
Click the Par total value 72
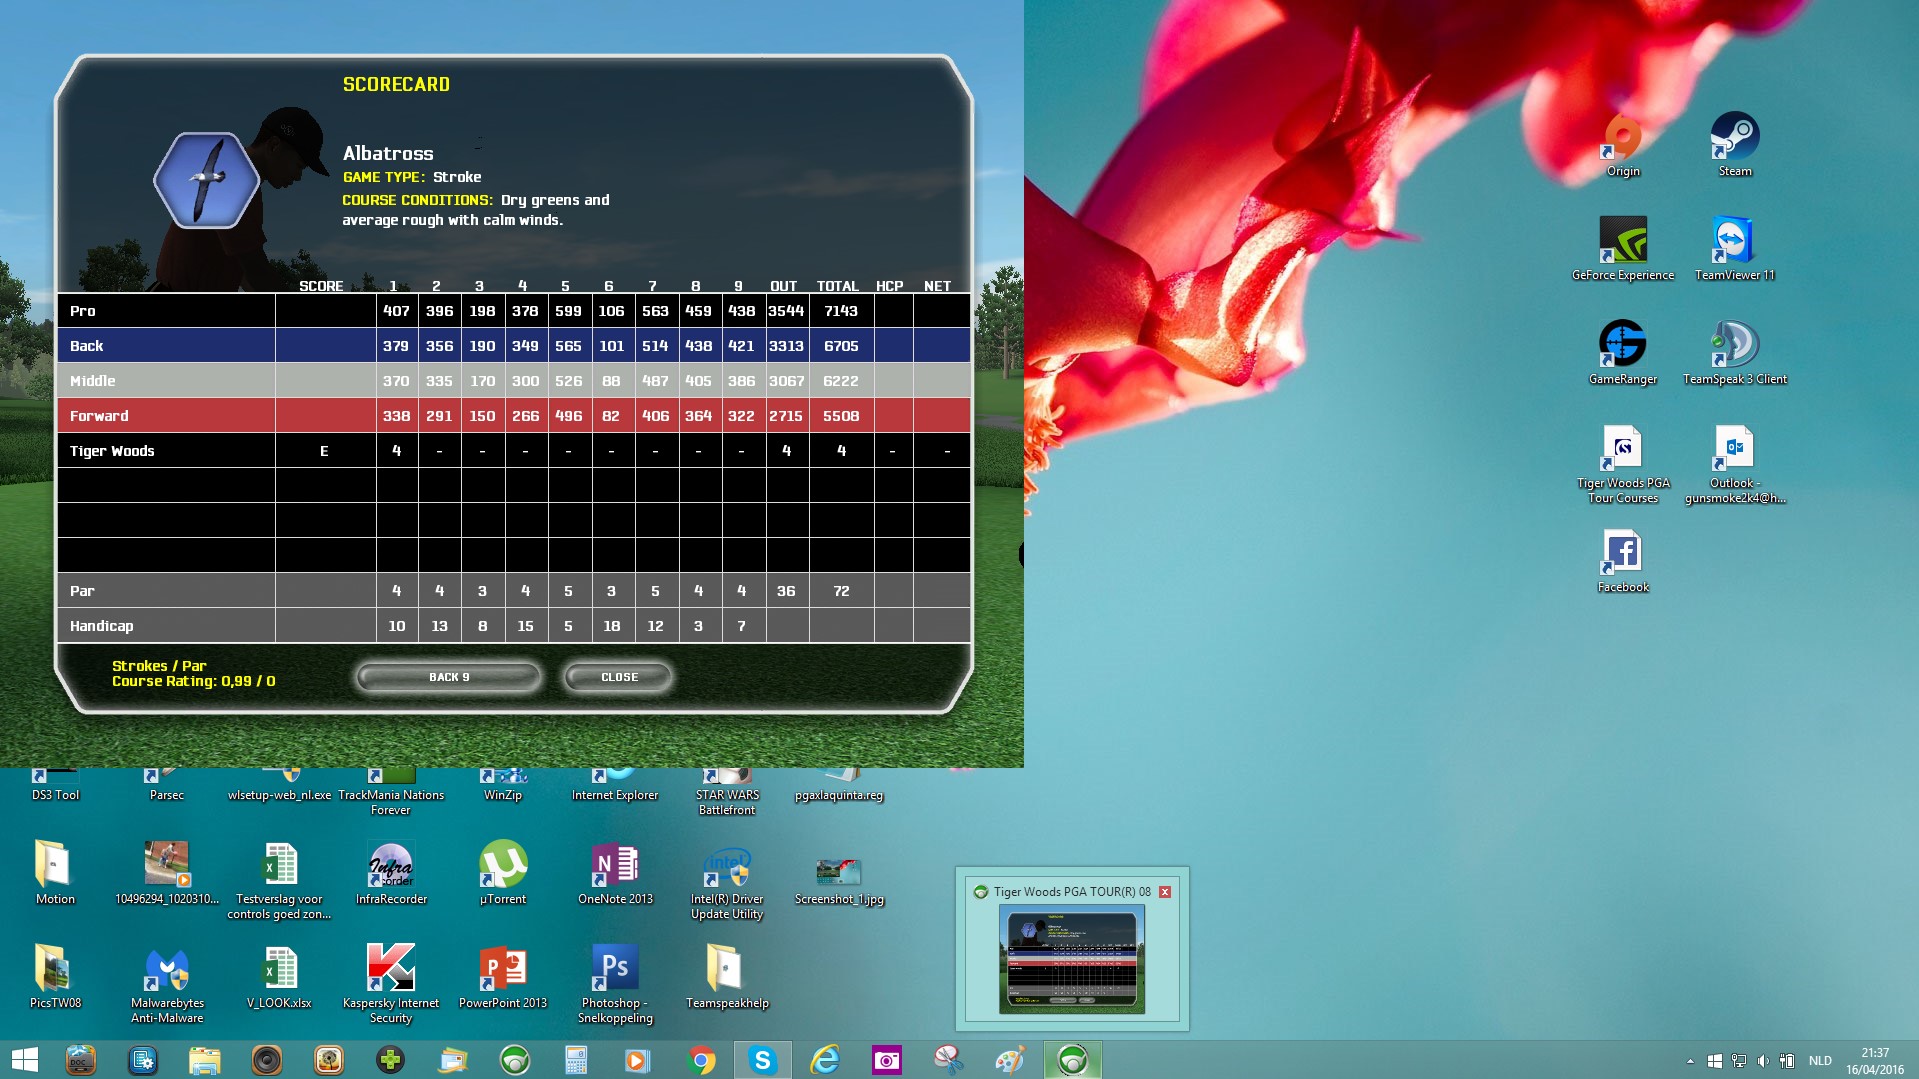[841, 591]
